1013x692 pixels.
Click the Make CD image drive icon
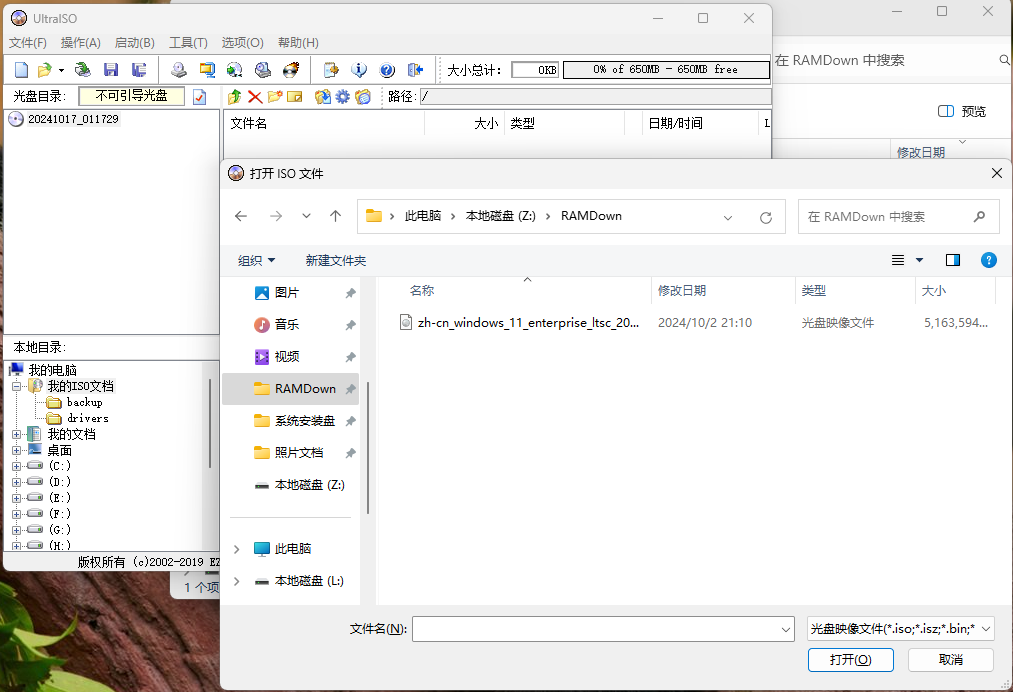point(179,70)
